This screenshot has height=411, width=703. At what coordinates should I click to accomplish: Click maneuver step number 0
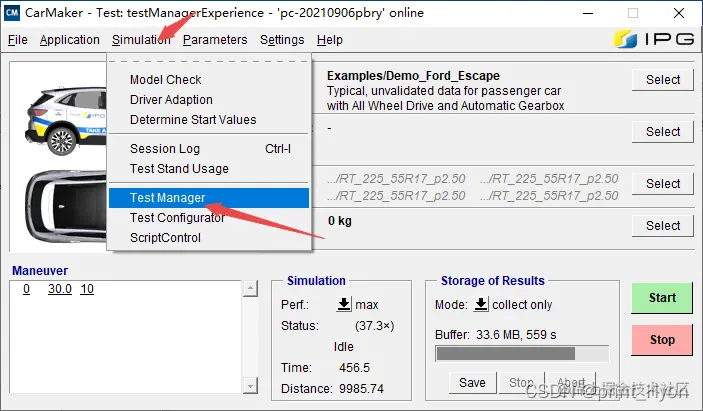click(26, 289)
